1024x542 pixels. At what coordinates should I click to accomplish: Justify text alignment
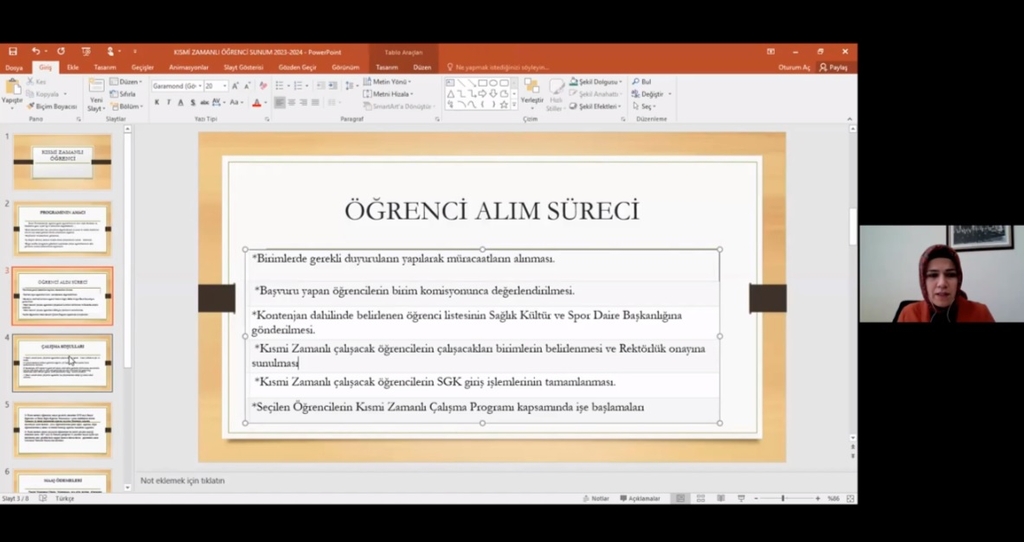(315, 103)
